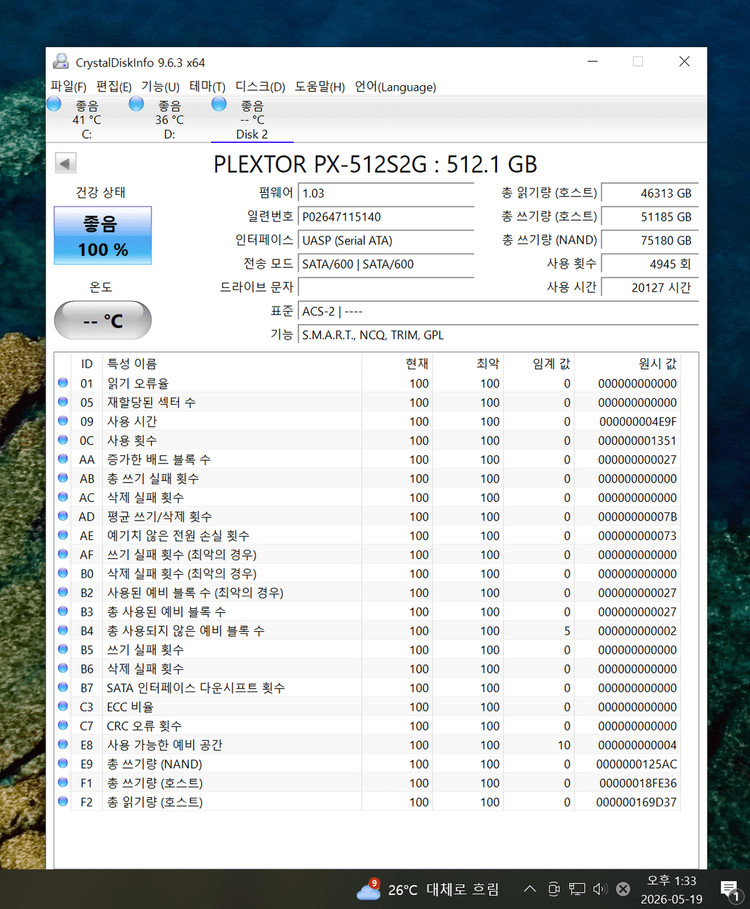The width and height of the screenshot is (750, 909).
Task: Click the status dot for row AA 증가한 배드 블록 수
Action: coord(63,459)
